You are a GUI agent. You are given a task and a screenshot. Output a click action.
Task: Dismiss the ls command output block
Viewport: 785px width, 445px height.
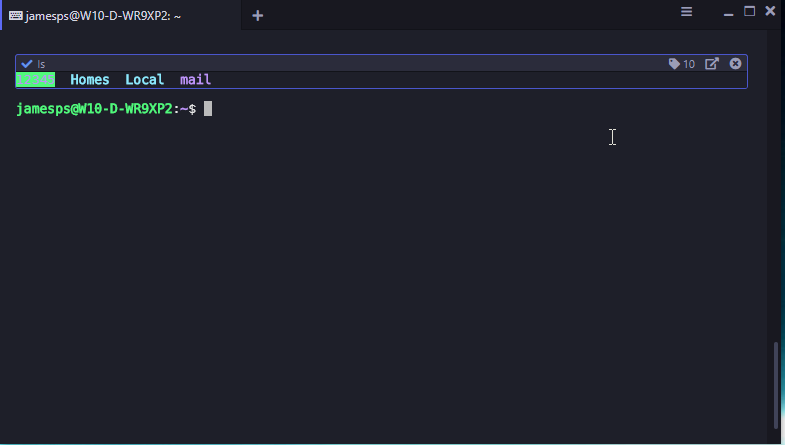(735, 64)
